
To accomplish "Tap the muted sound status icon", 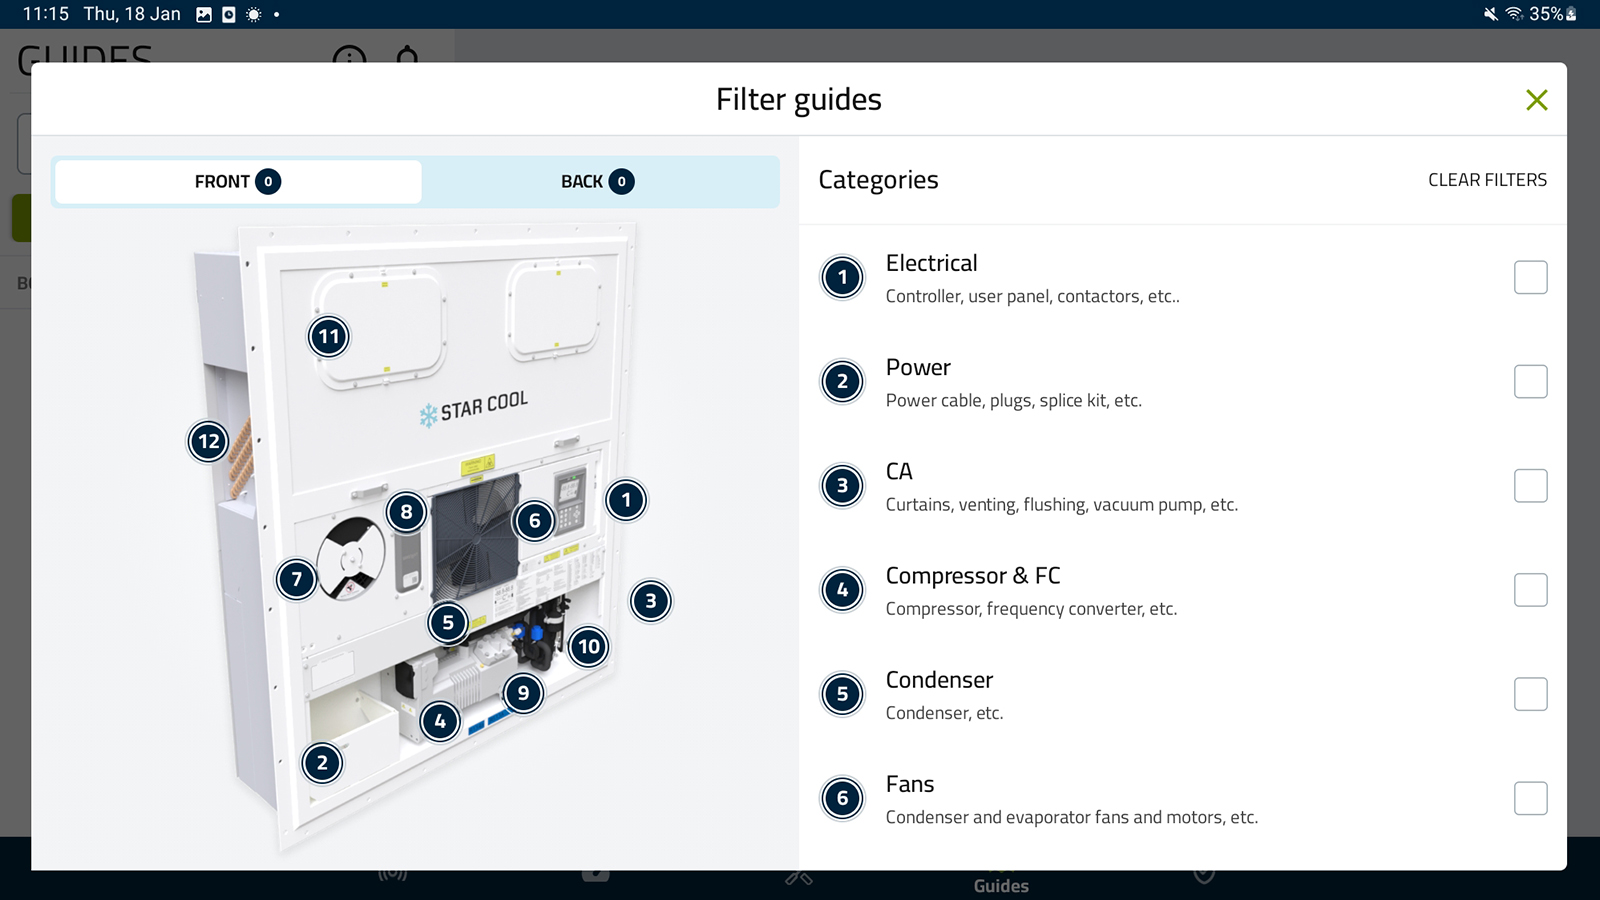I will 1491,14.
